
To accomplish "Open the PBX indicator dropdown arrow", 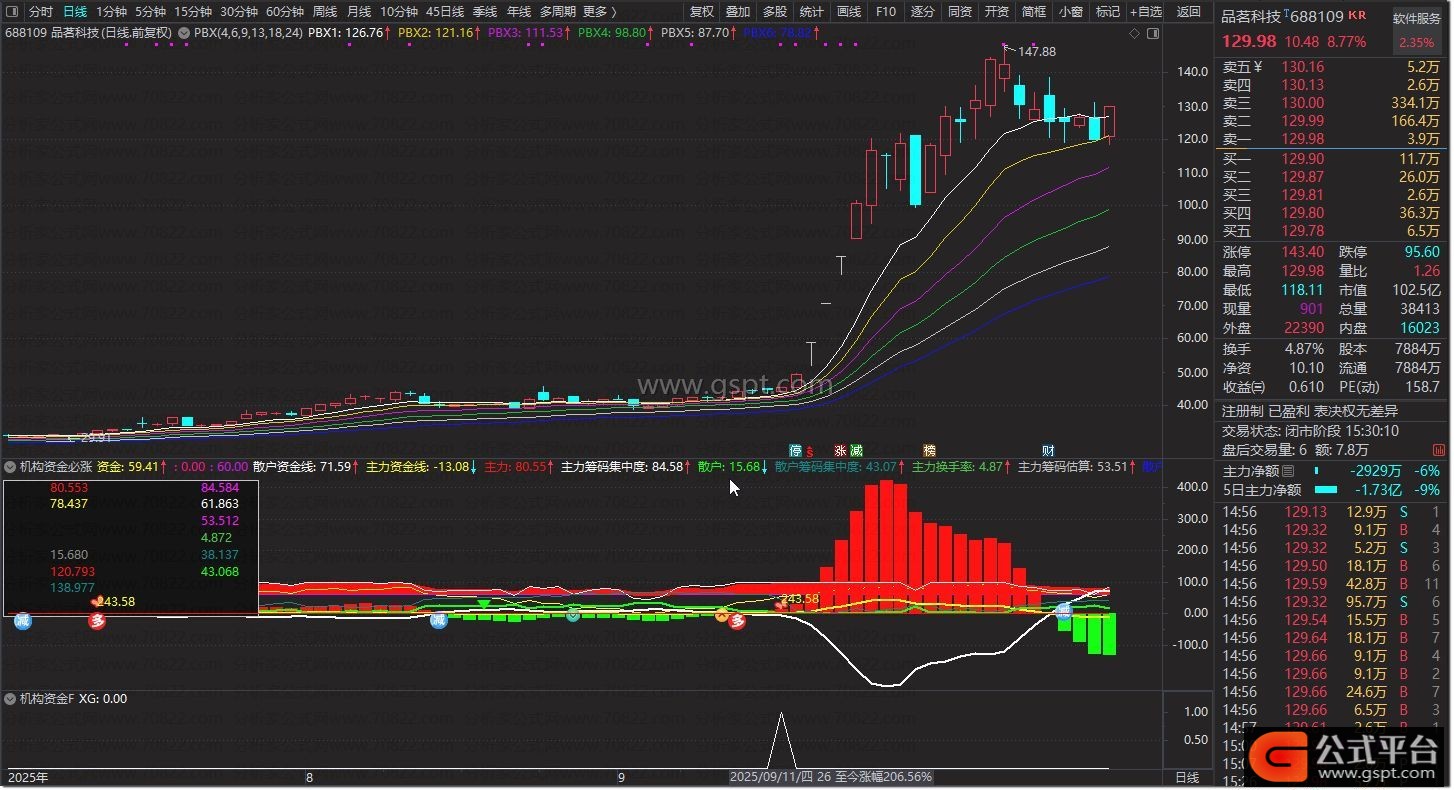I will point(184,33).
